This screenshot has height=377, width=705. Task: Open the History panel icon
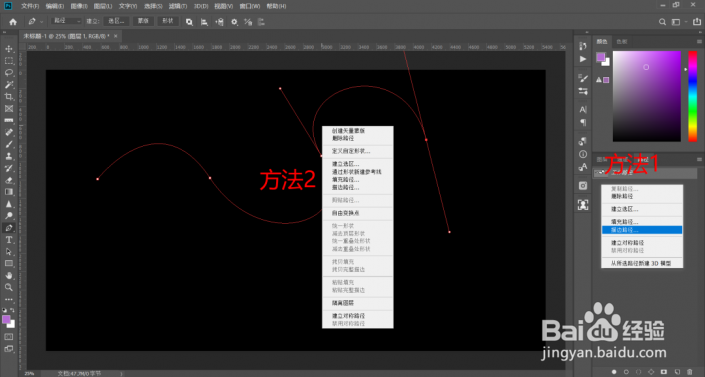pos(583,46)
